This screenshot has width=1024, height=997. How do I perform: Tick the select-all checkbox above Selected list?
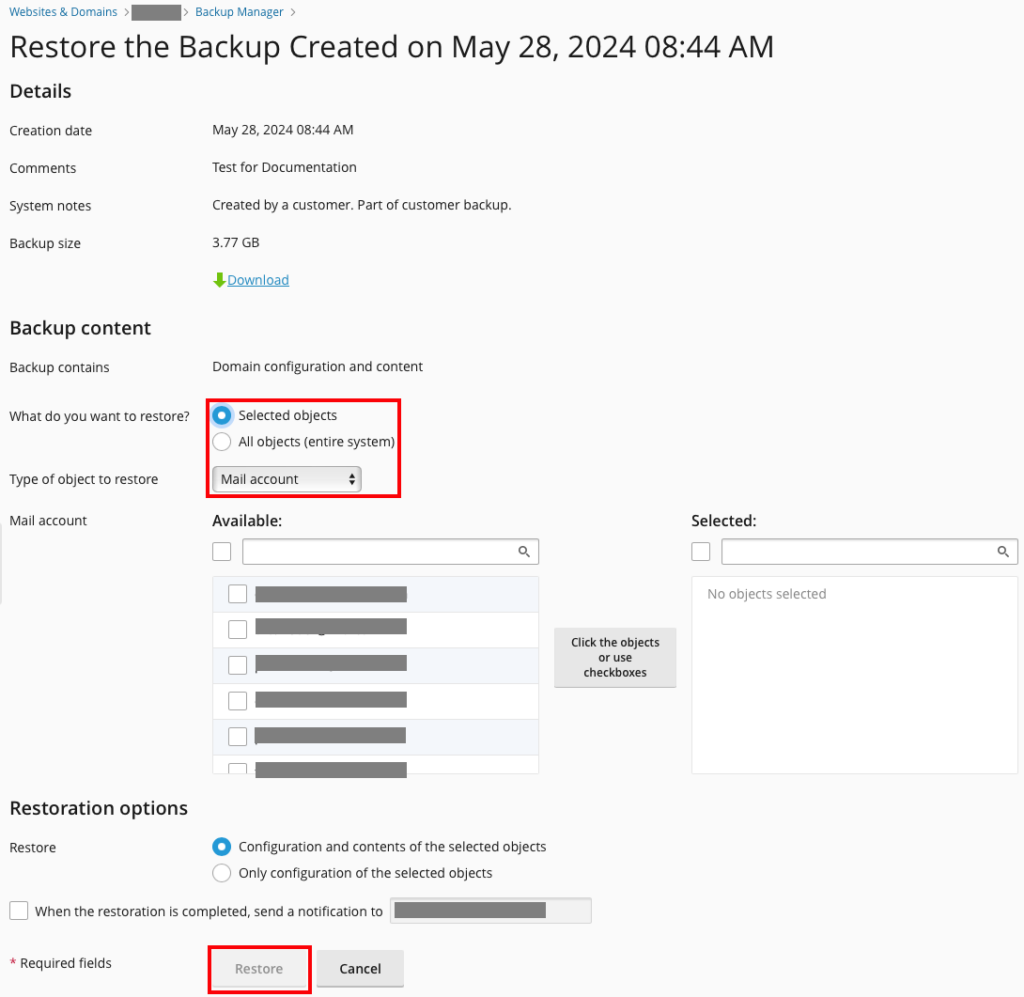pyautogui.click(x=701, y=551)
